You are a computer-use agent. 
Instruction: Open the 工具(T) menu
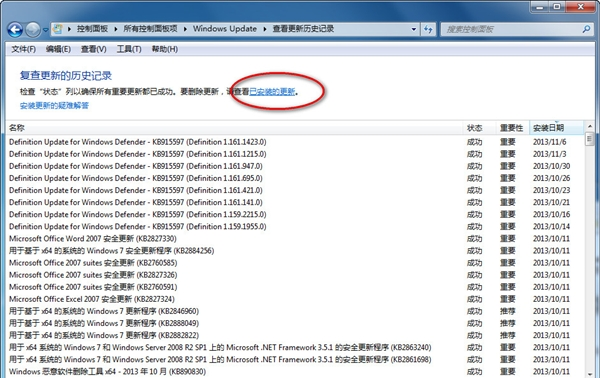pyautogui.click(x=129, y=49)
